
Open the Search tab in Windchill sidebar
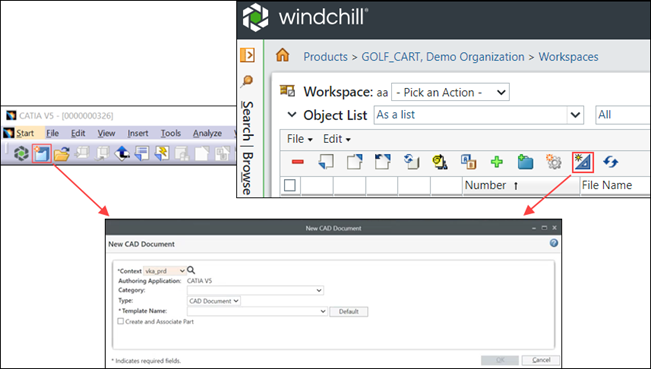click(x=247, y=121)
